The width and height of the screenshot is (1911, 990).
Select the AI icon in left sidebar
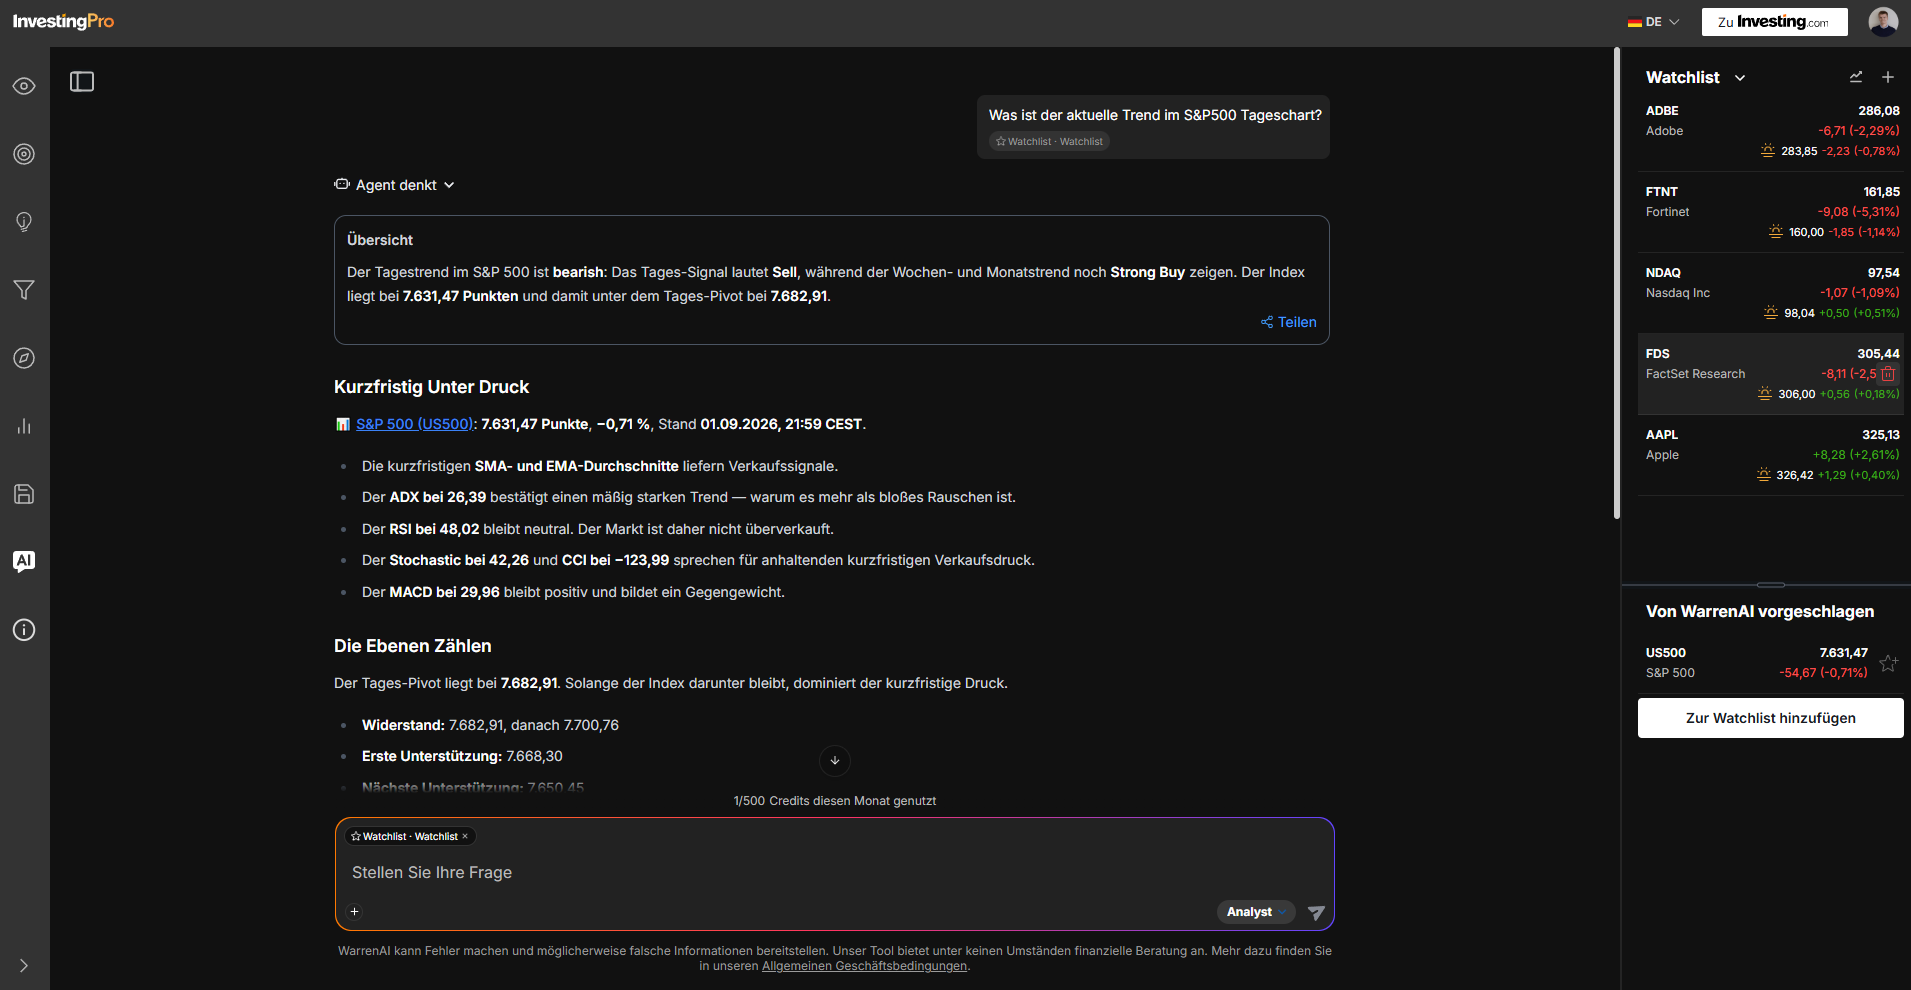click(24, 561)
